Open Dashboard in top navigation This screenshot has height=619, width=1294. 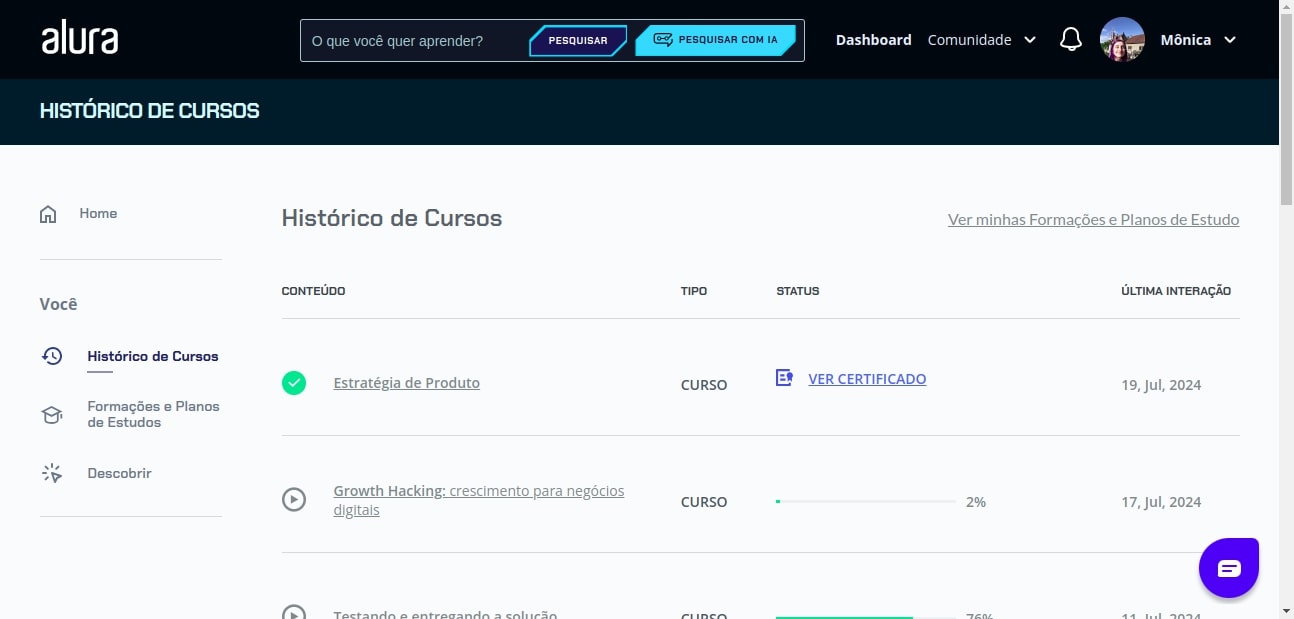point(873,40)
